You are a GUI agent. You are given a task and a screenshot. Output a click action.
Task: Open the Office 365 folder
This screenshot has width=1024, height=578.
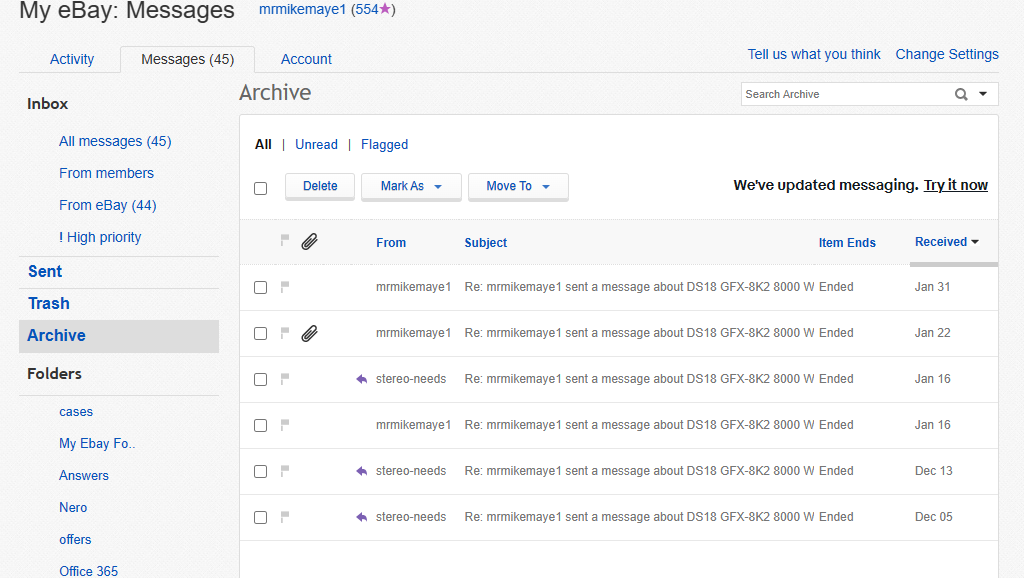pos(89,571)
